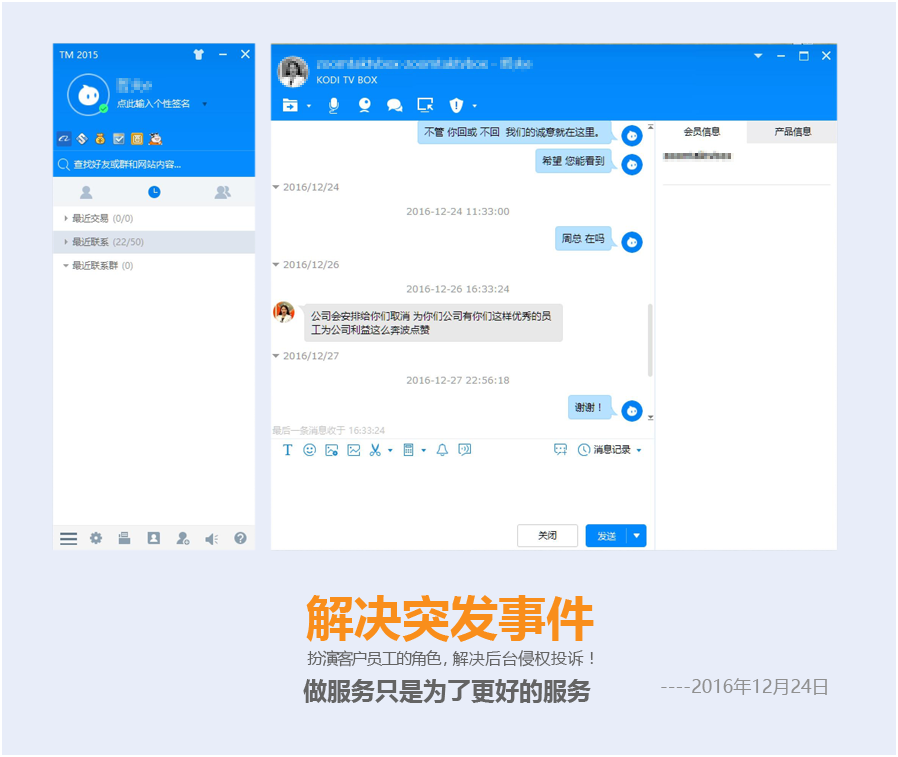898x757 pixels.
Task: Click the 希望 您能看到 message
Action: pyautogui.click(x=573, y=161)
